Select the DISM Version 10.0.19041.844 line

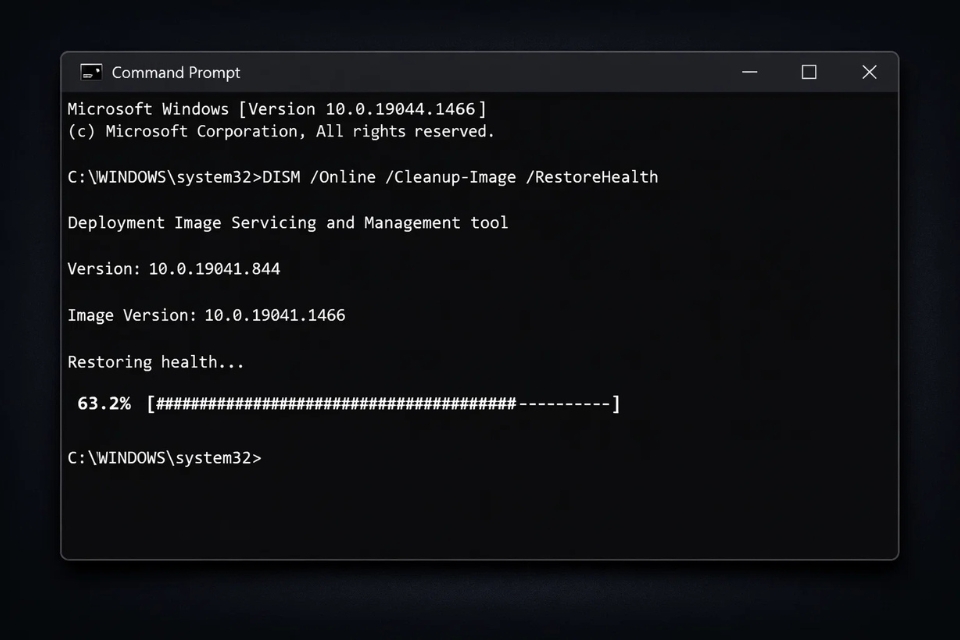173,269
